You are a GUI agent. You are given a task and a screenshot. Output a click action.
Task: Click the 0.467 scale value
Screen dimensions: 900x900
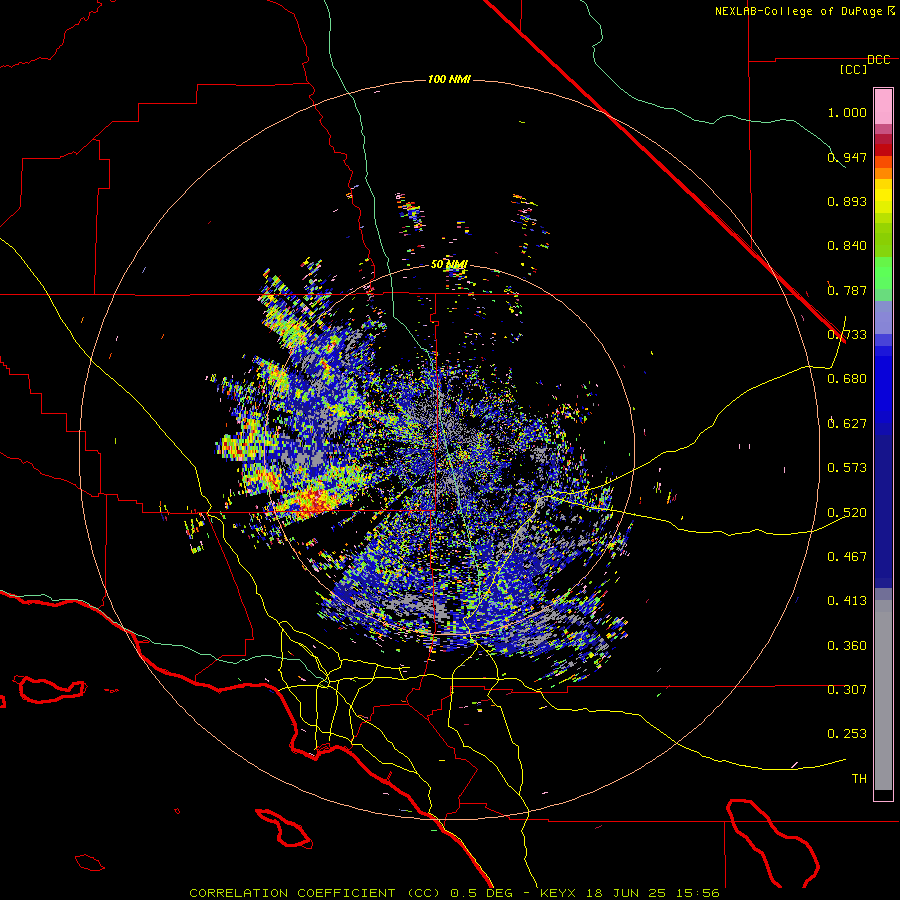(847, 557)
